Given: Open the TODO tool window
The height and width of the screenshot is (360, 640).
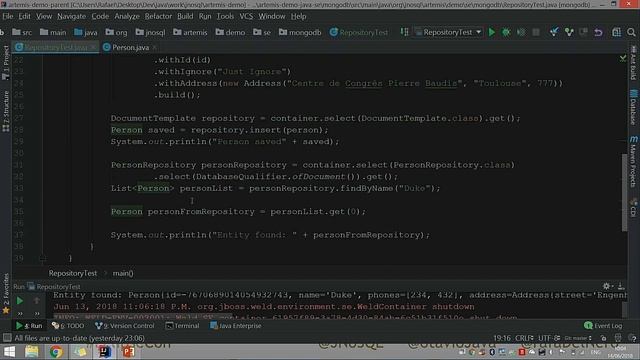Looking at the screenshot, I should (68, 326).
